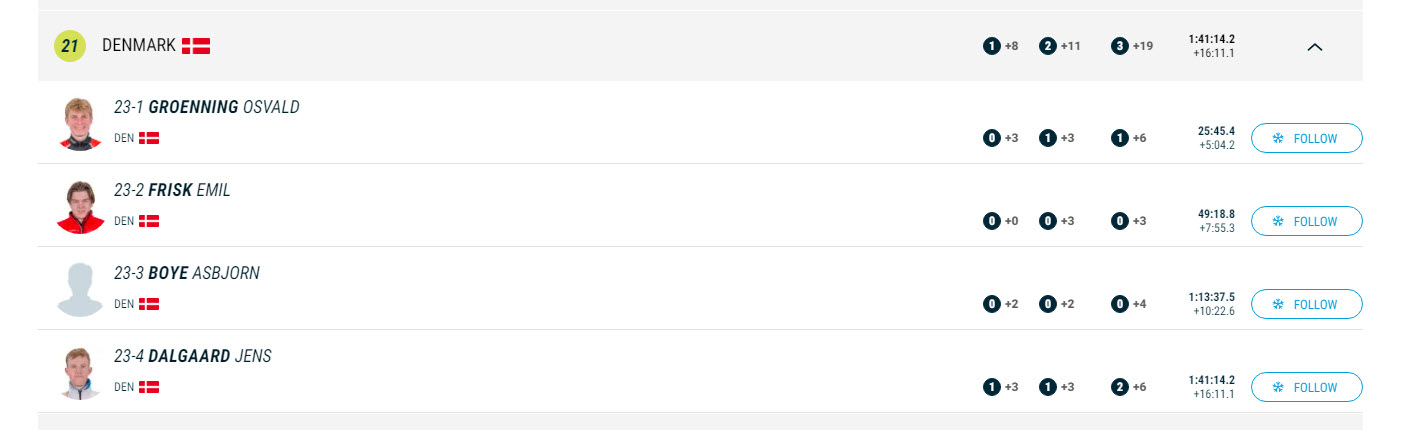Click Denmark's third shooting badge showing 3
The height and width of the screenshot is (430, 1404).
click(1120, 46)
